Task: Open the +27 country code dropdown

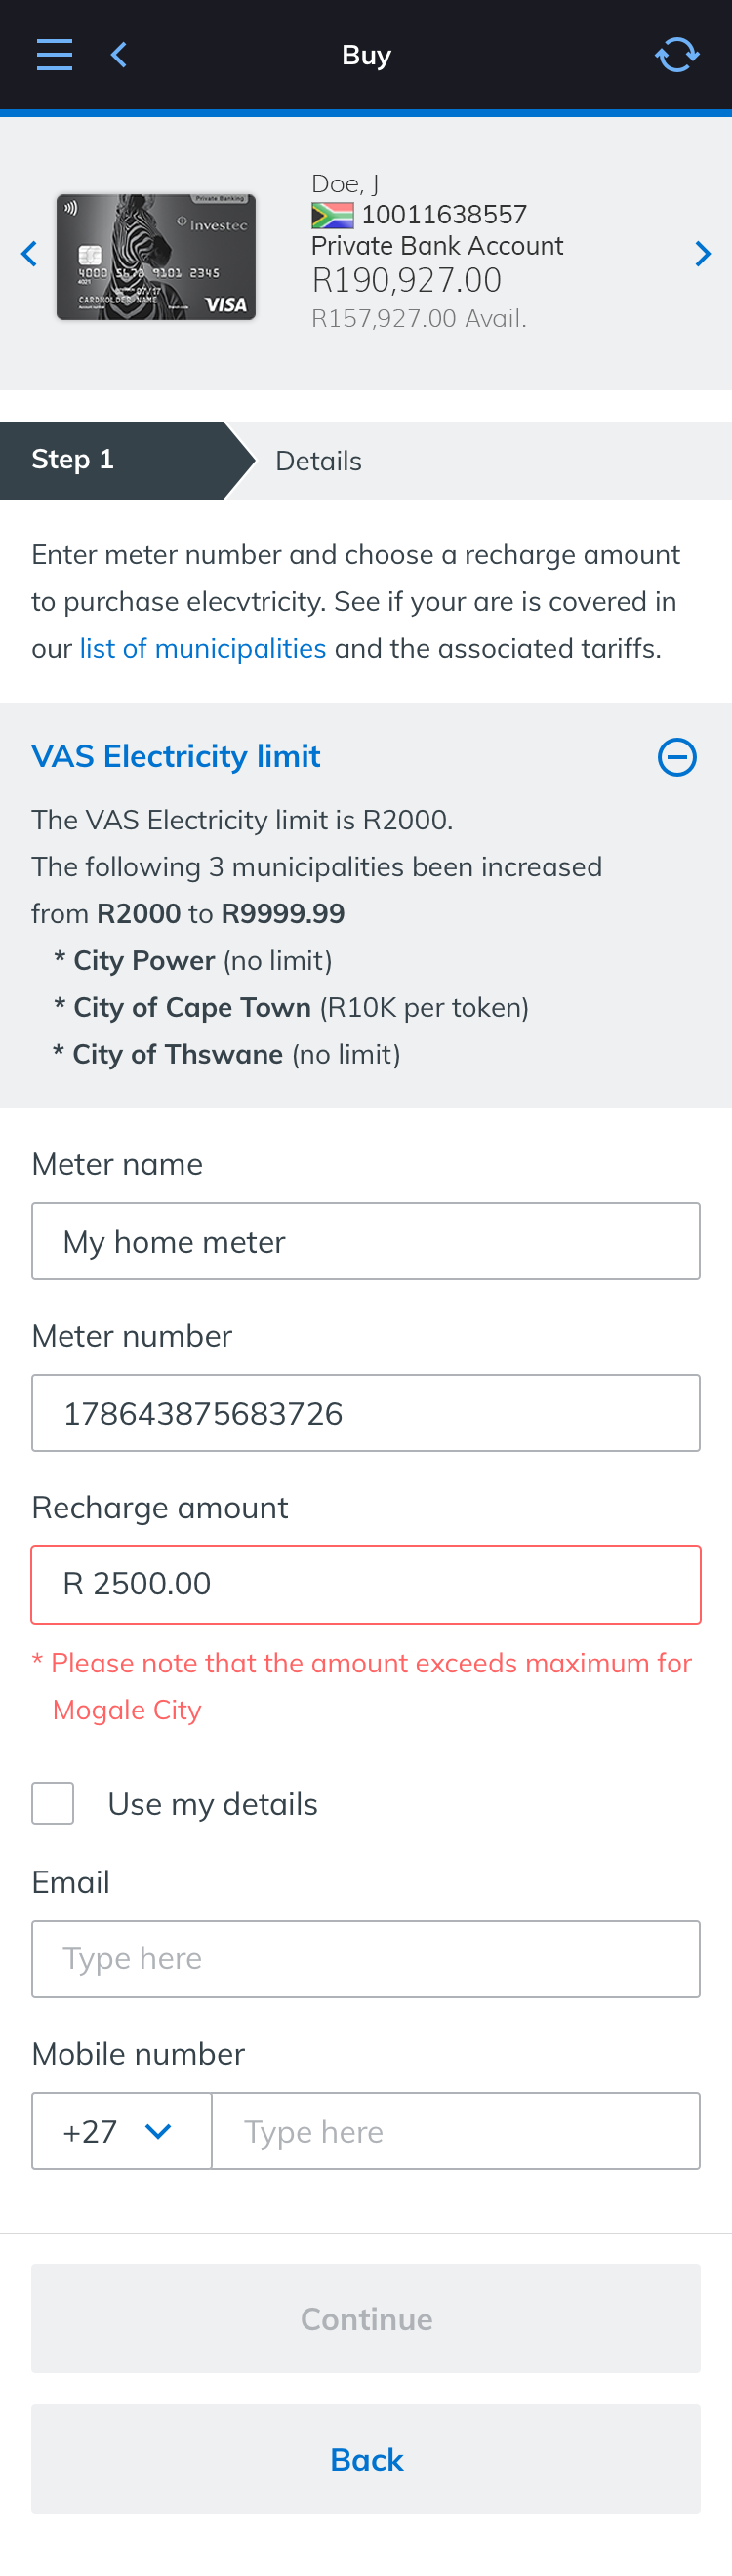Action: 121,2131
